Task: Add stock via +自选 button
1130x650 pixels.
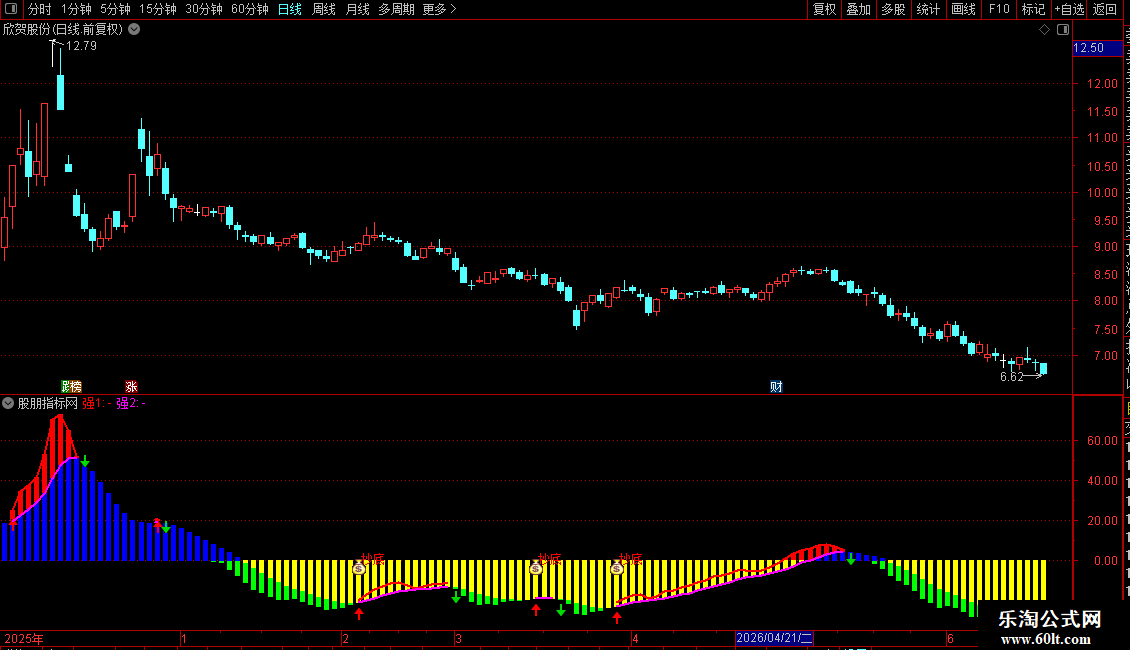Action: pos(1069,9)
